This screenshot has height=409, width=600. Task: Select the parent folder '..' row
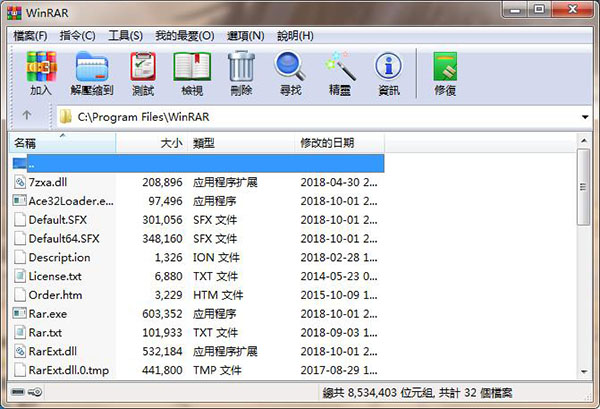coord(197,164)
